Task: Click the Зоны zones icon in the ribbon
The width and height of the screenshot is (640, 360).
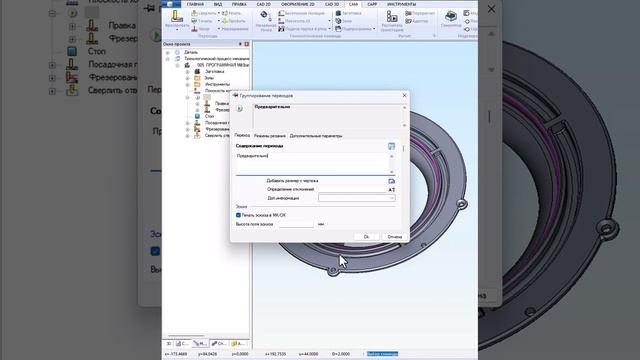Action: [338, 21]
